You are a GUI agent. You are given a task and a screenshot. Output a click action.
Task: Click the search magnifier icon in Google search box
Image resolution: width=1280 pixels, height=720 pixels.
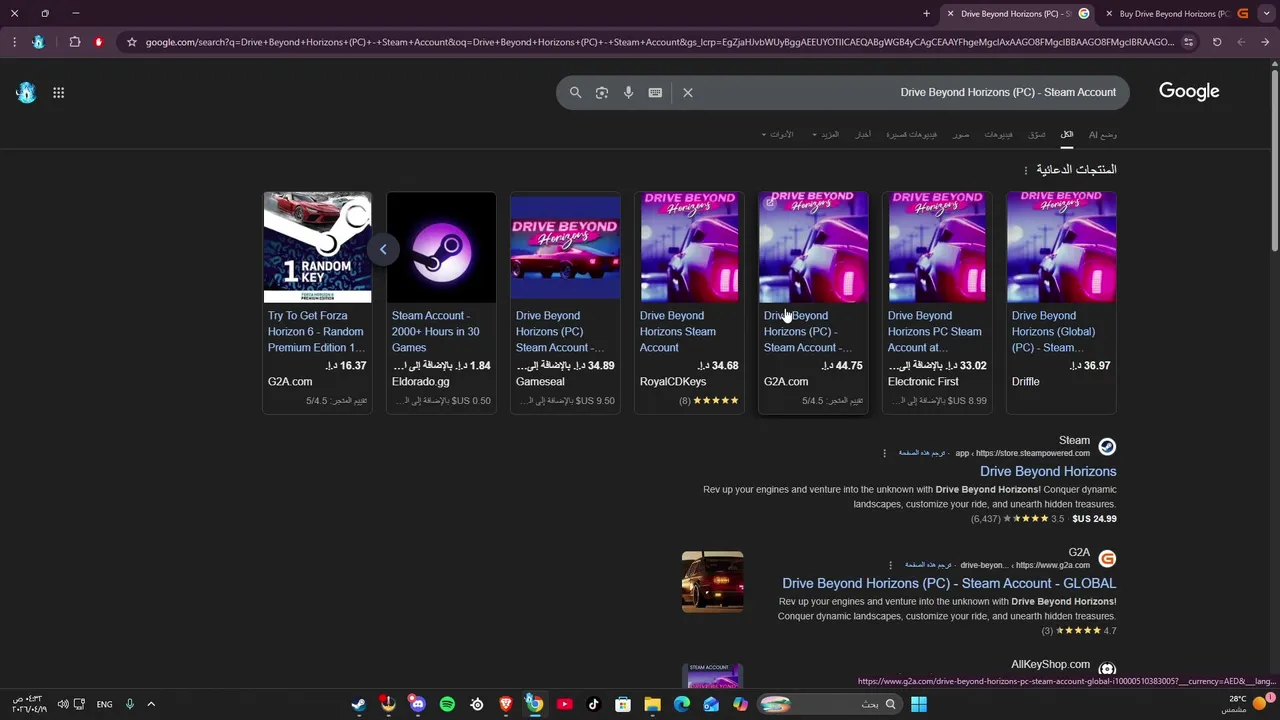[575, 92]
